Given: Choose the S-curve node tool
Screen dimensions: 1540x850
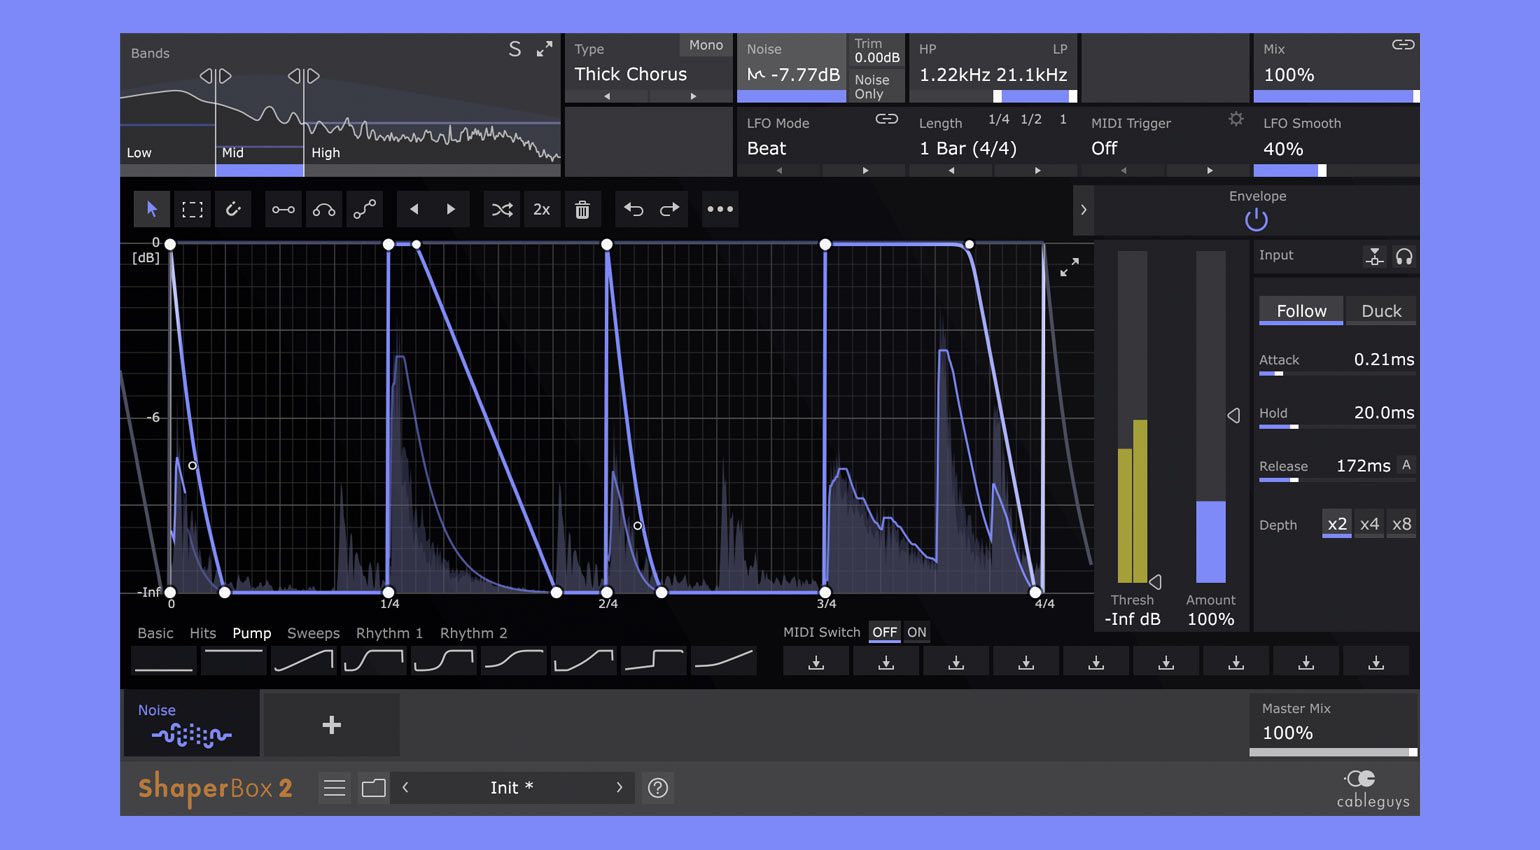Looking at the screenshot, I should pos(365,209).
